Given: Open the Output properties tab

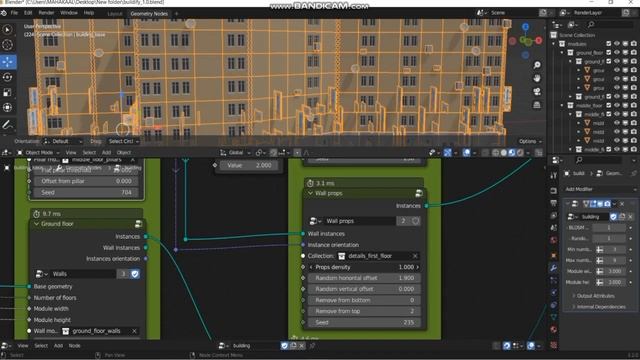Looking at the screenshot, I should [553, 203].
